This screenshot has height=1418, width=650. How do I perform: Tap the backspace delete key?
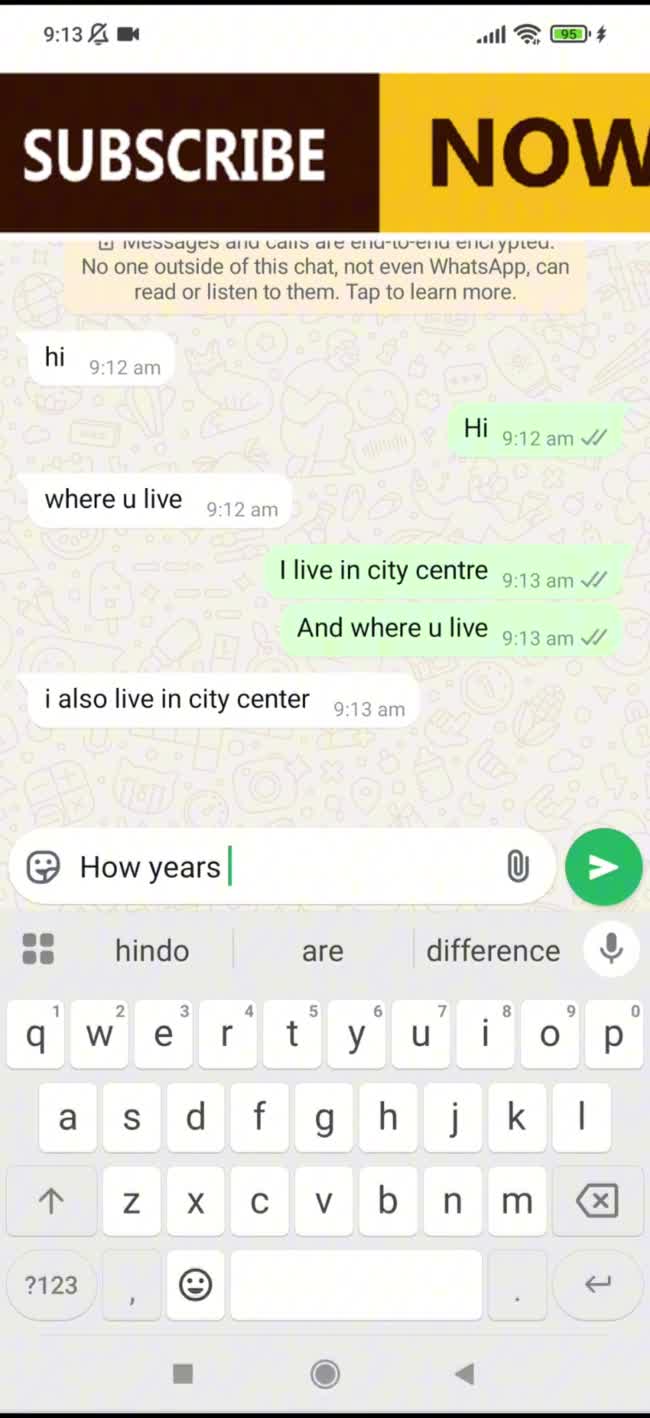597,1200
